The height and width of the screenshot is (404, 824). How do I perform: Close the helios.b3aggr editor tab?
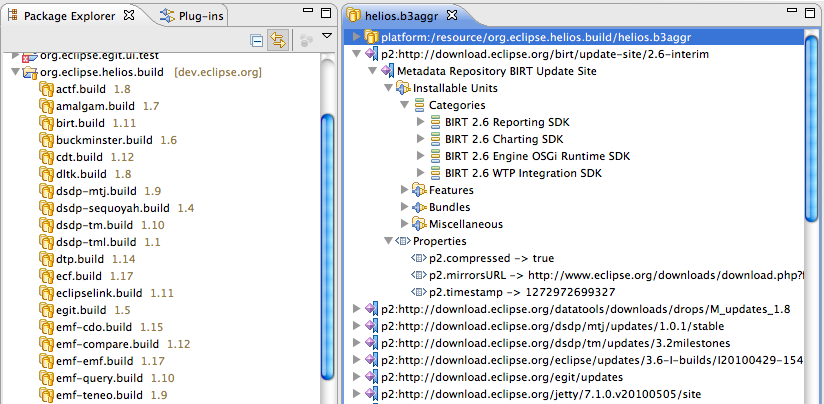pos(451,15)
